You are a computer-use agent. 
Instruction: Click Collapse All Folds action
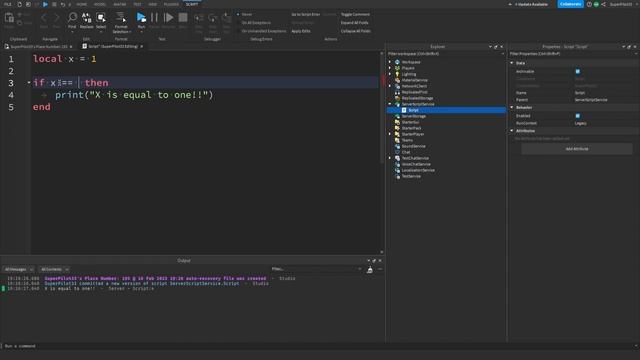[356, 31]
